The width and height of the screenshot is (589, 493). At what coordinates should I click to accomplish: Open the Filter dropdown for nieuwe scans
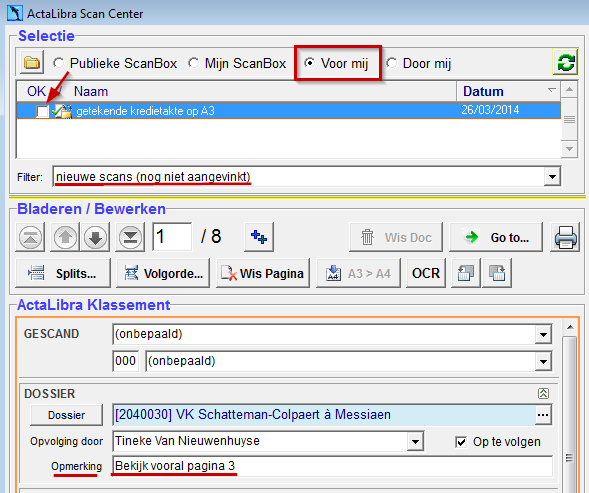click(x=552, y=176)
